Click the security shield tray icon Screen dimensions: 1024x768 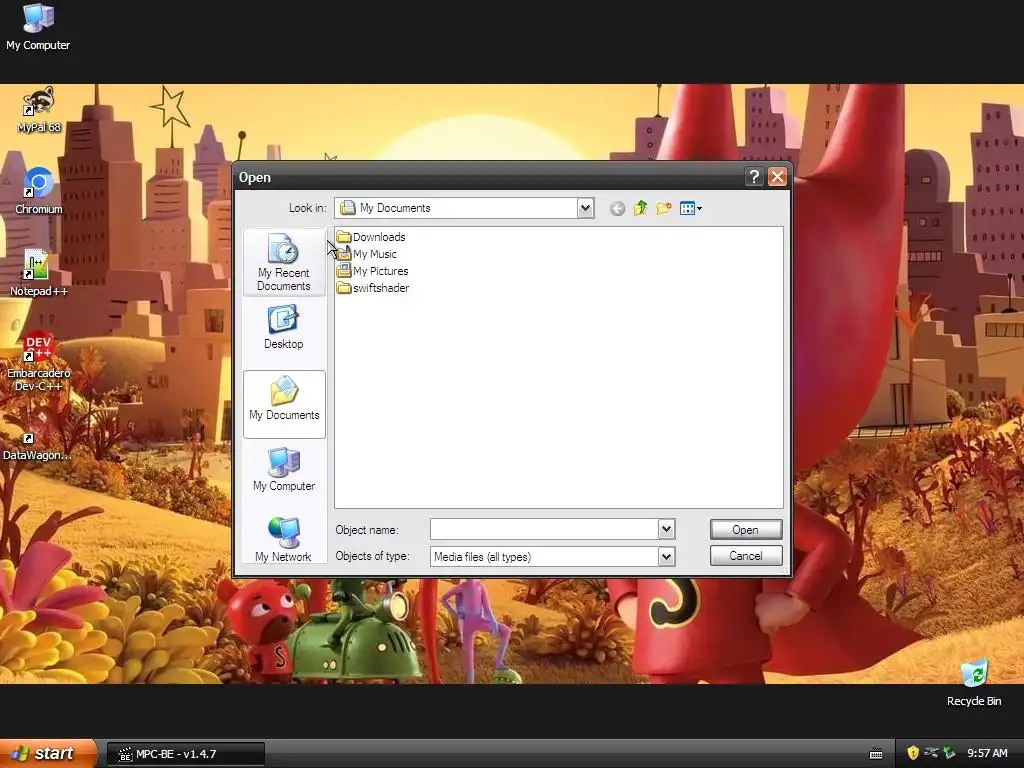913,753
